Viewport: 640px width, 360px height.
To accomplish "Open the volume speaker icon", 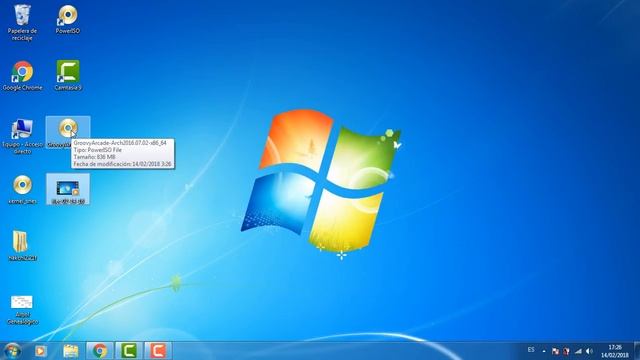I will tap(589, 351).
